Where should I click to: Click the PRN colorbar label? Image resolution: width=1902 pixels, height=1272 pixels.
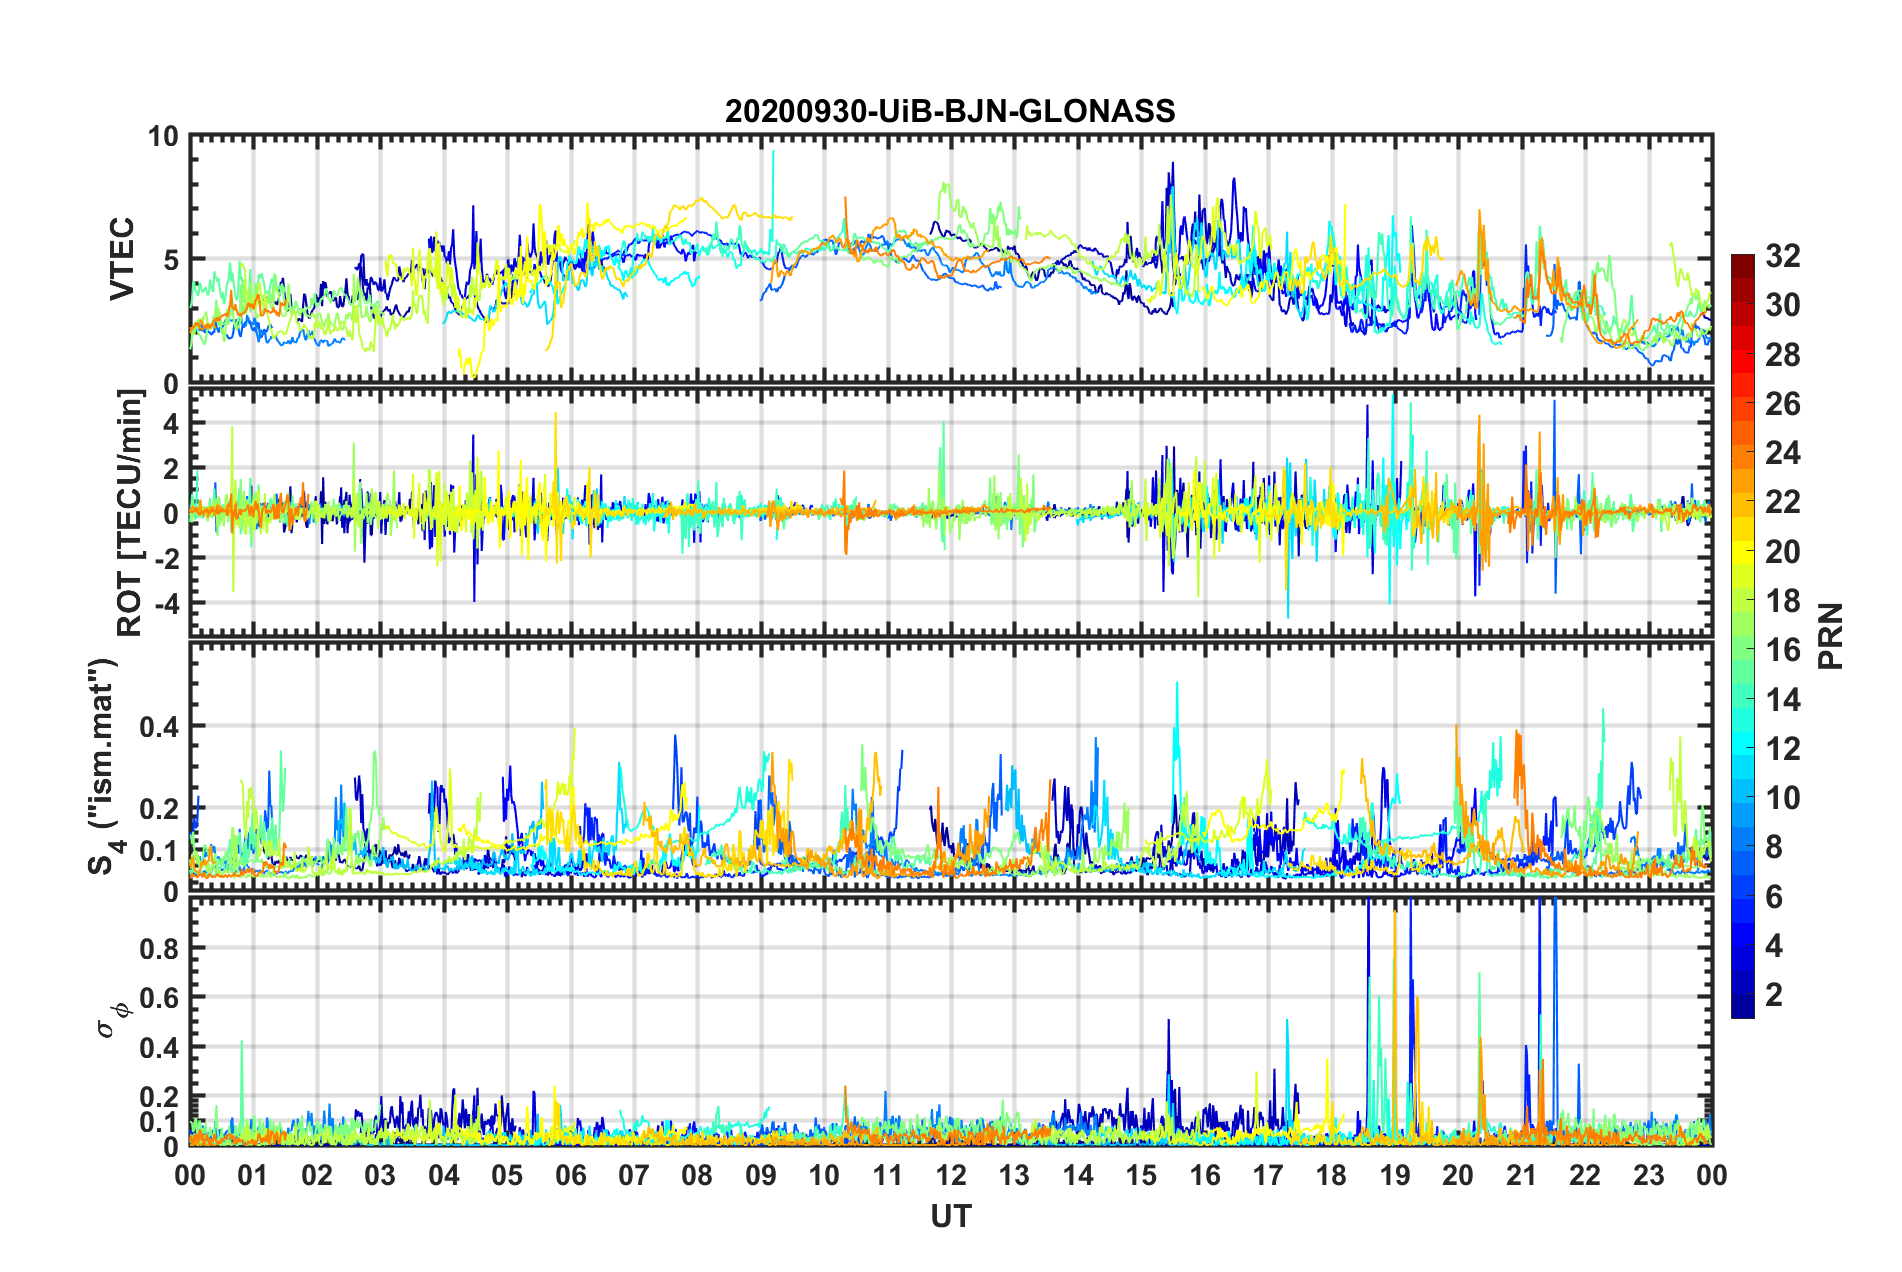(1831, 636)
